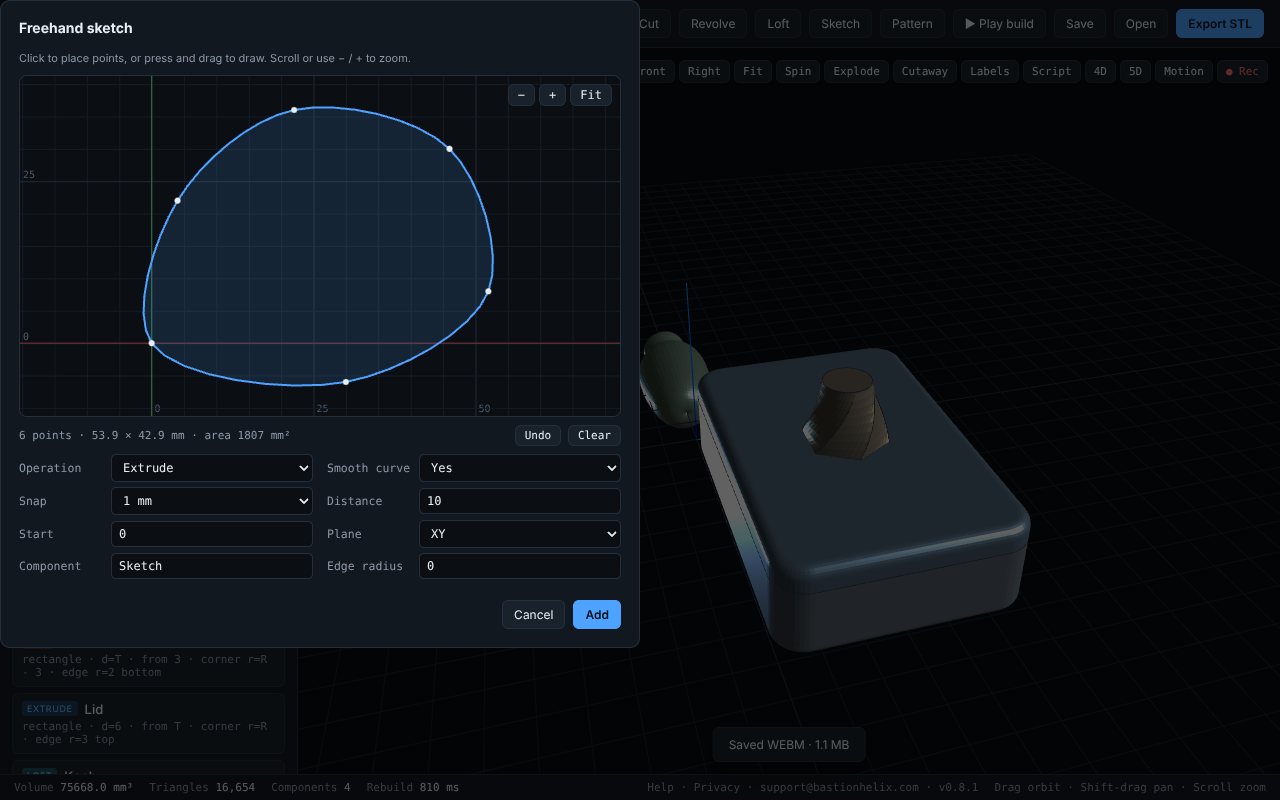
Task: Select the sketch control point at the origin
Action: [152, 343]
